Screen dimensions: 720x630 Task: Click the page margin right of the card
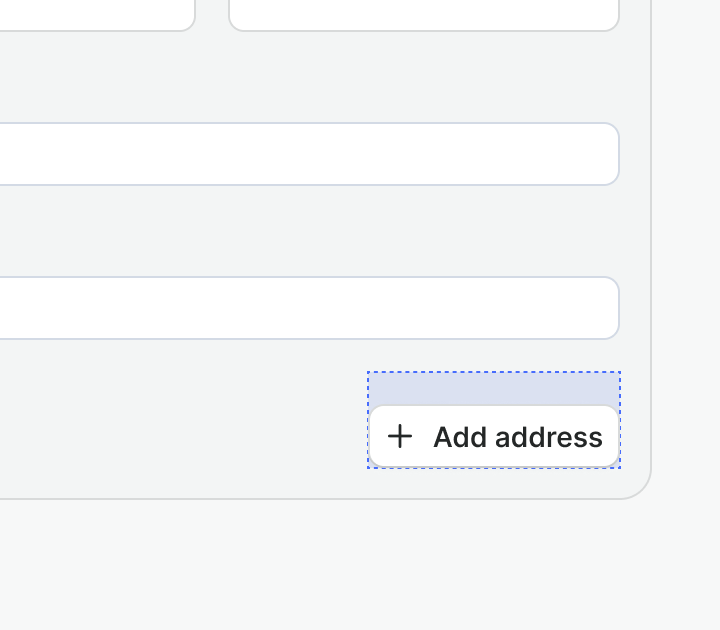(686, 250)
